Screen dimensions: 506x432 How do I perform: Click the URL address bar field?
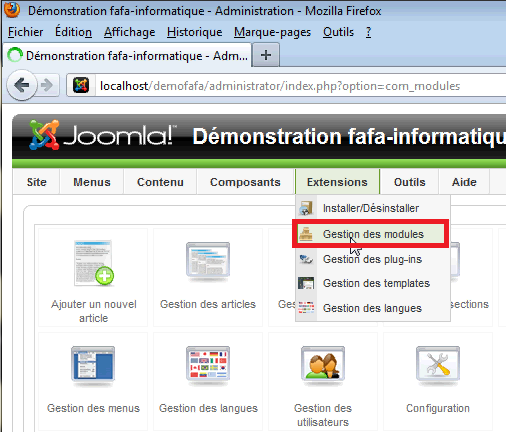(x=287, y=86)
